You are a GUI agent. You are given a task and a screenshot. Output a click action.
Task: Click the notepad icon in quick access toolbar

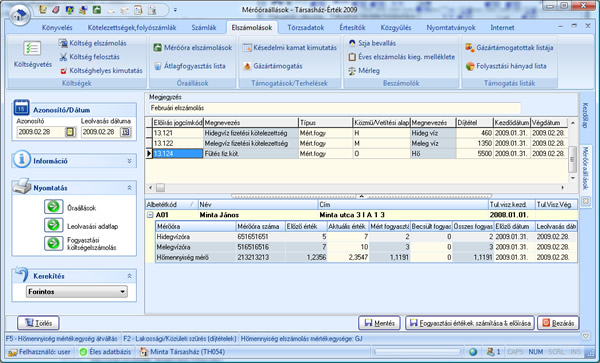point(43,10)
